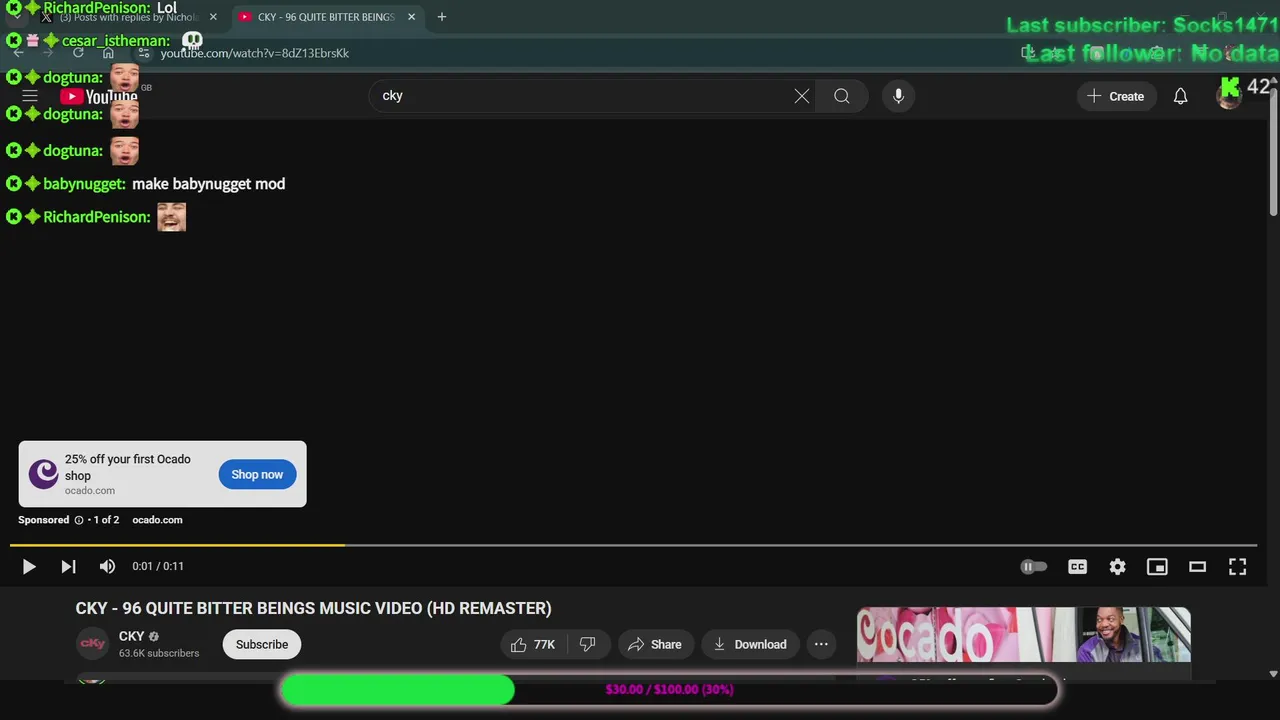
Task: Click the Ocado ad logo icon
Action: click(43, 474)
